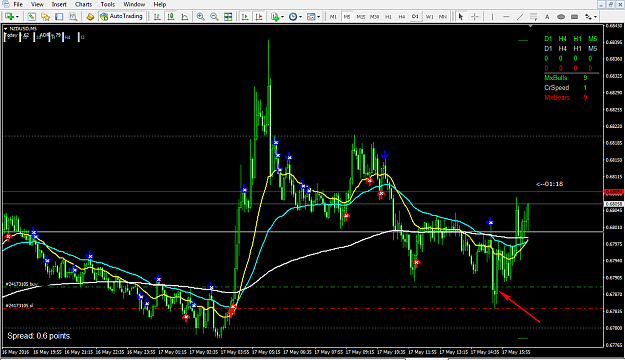The width and height of the screenshot is (625, 360).
Task: Open the Market Watch window icon
Action: click(x=31, y=17)
